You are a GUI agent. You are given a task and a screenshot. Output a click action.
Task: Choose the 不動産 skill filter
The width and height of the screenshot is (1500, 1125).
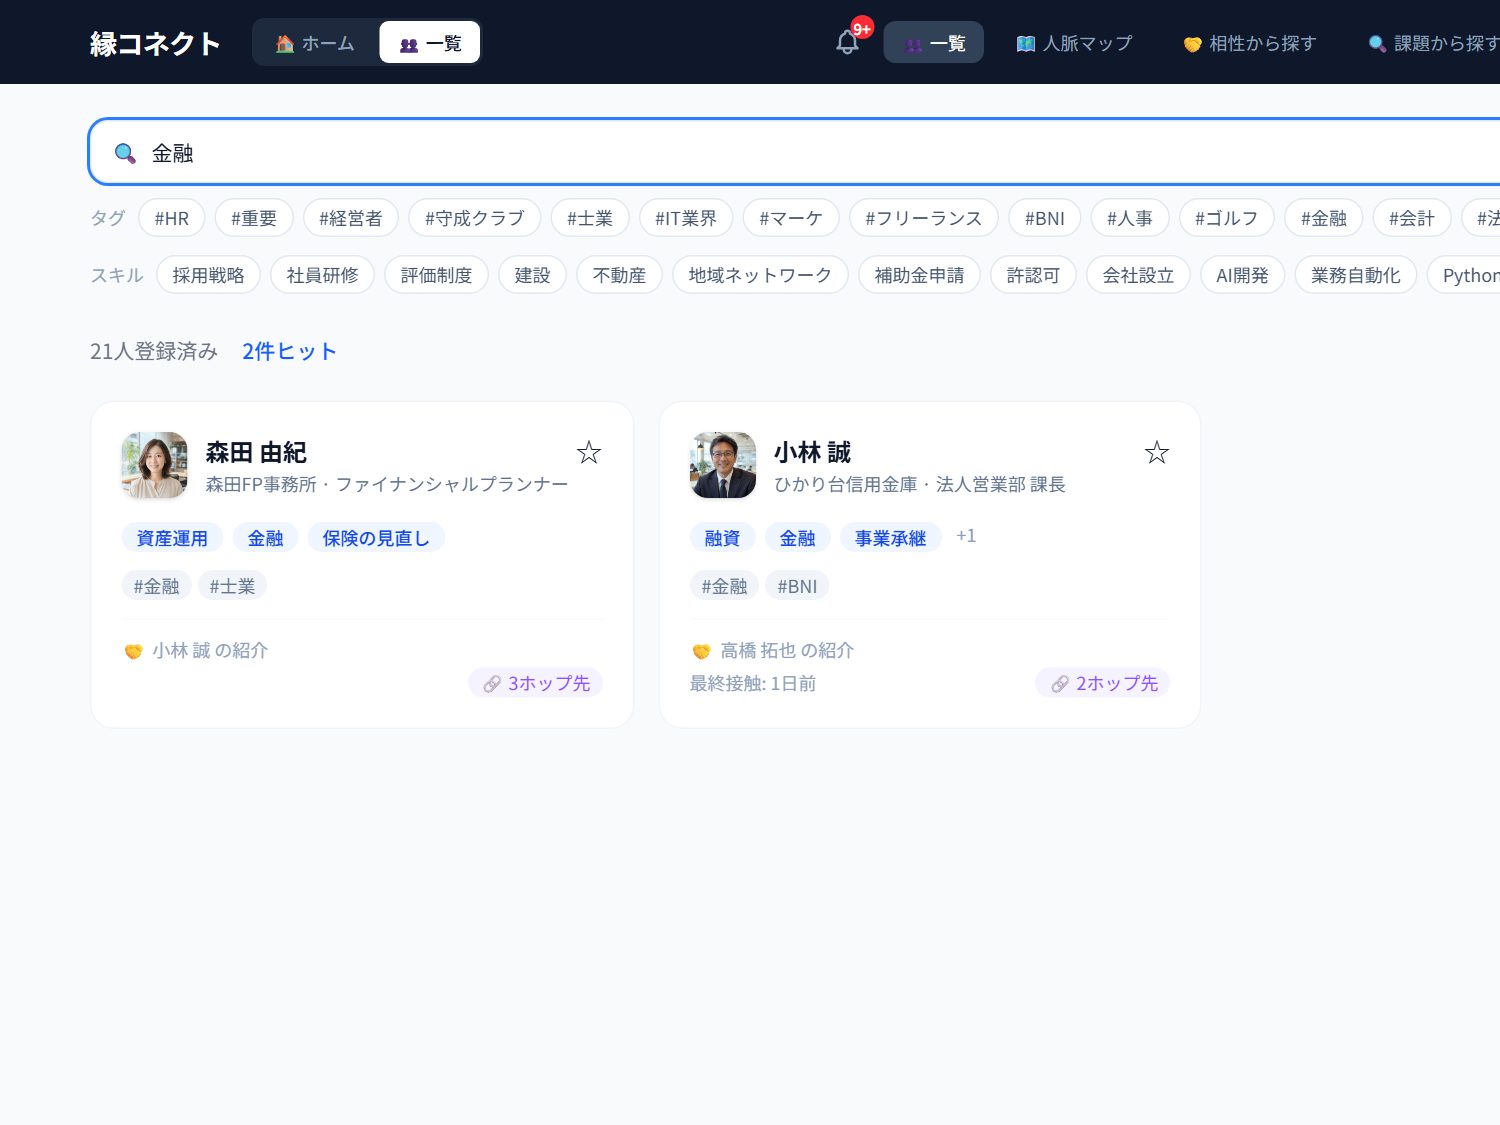[620, 275]
